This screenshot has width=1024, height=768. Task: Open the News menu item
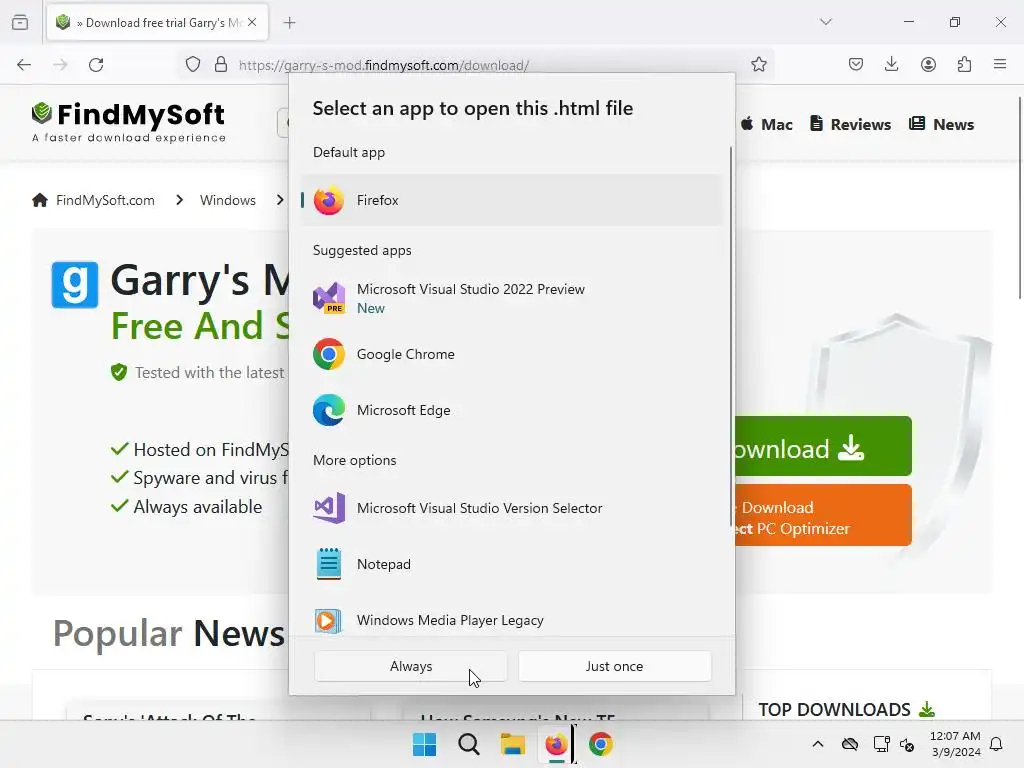tap(941, 124)
